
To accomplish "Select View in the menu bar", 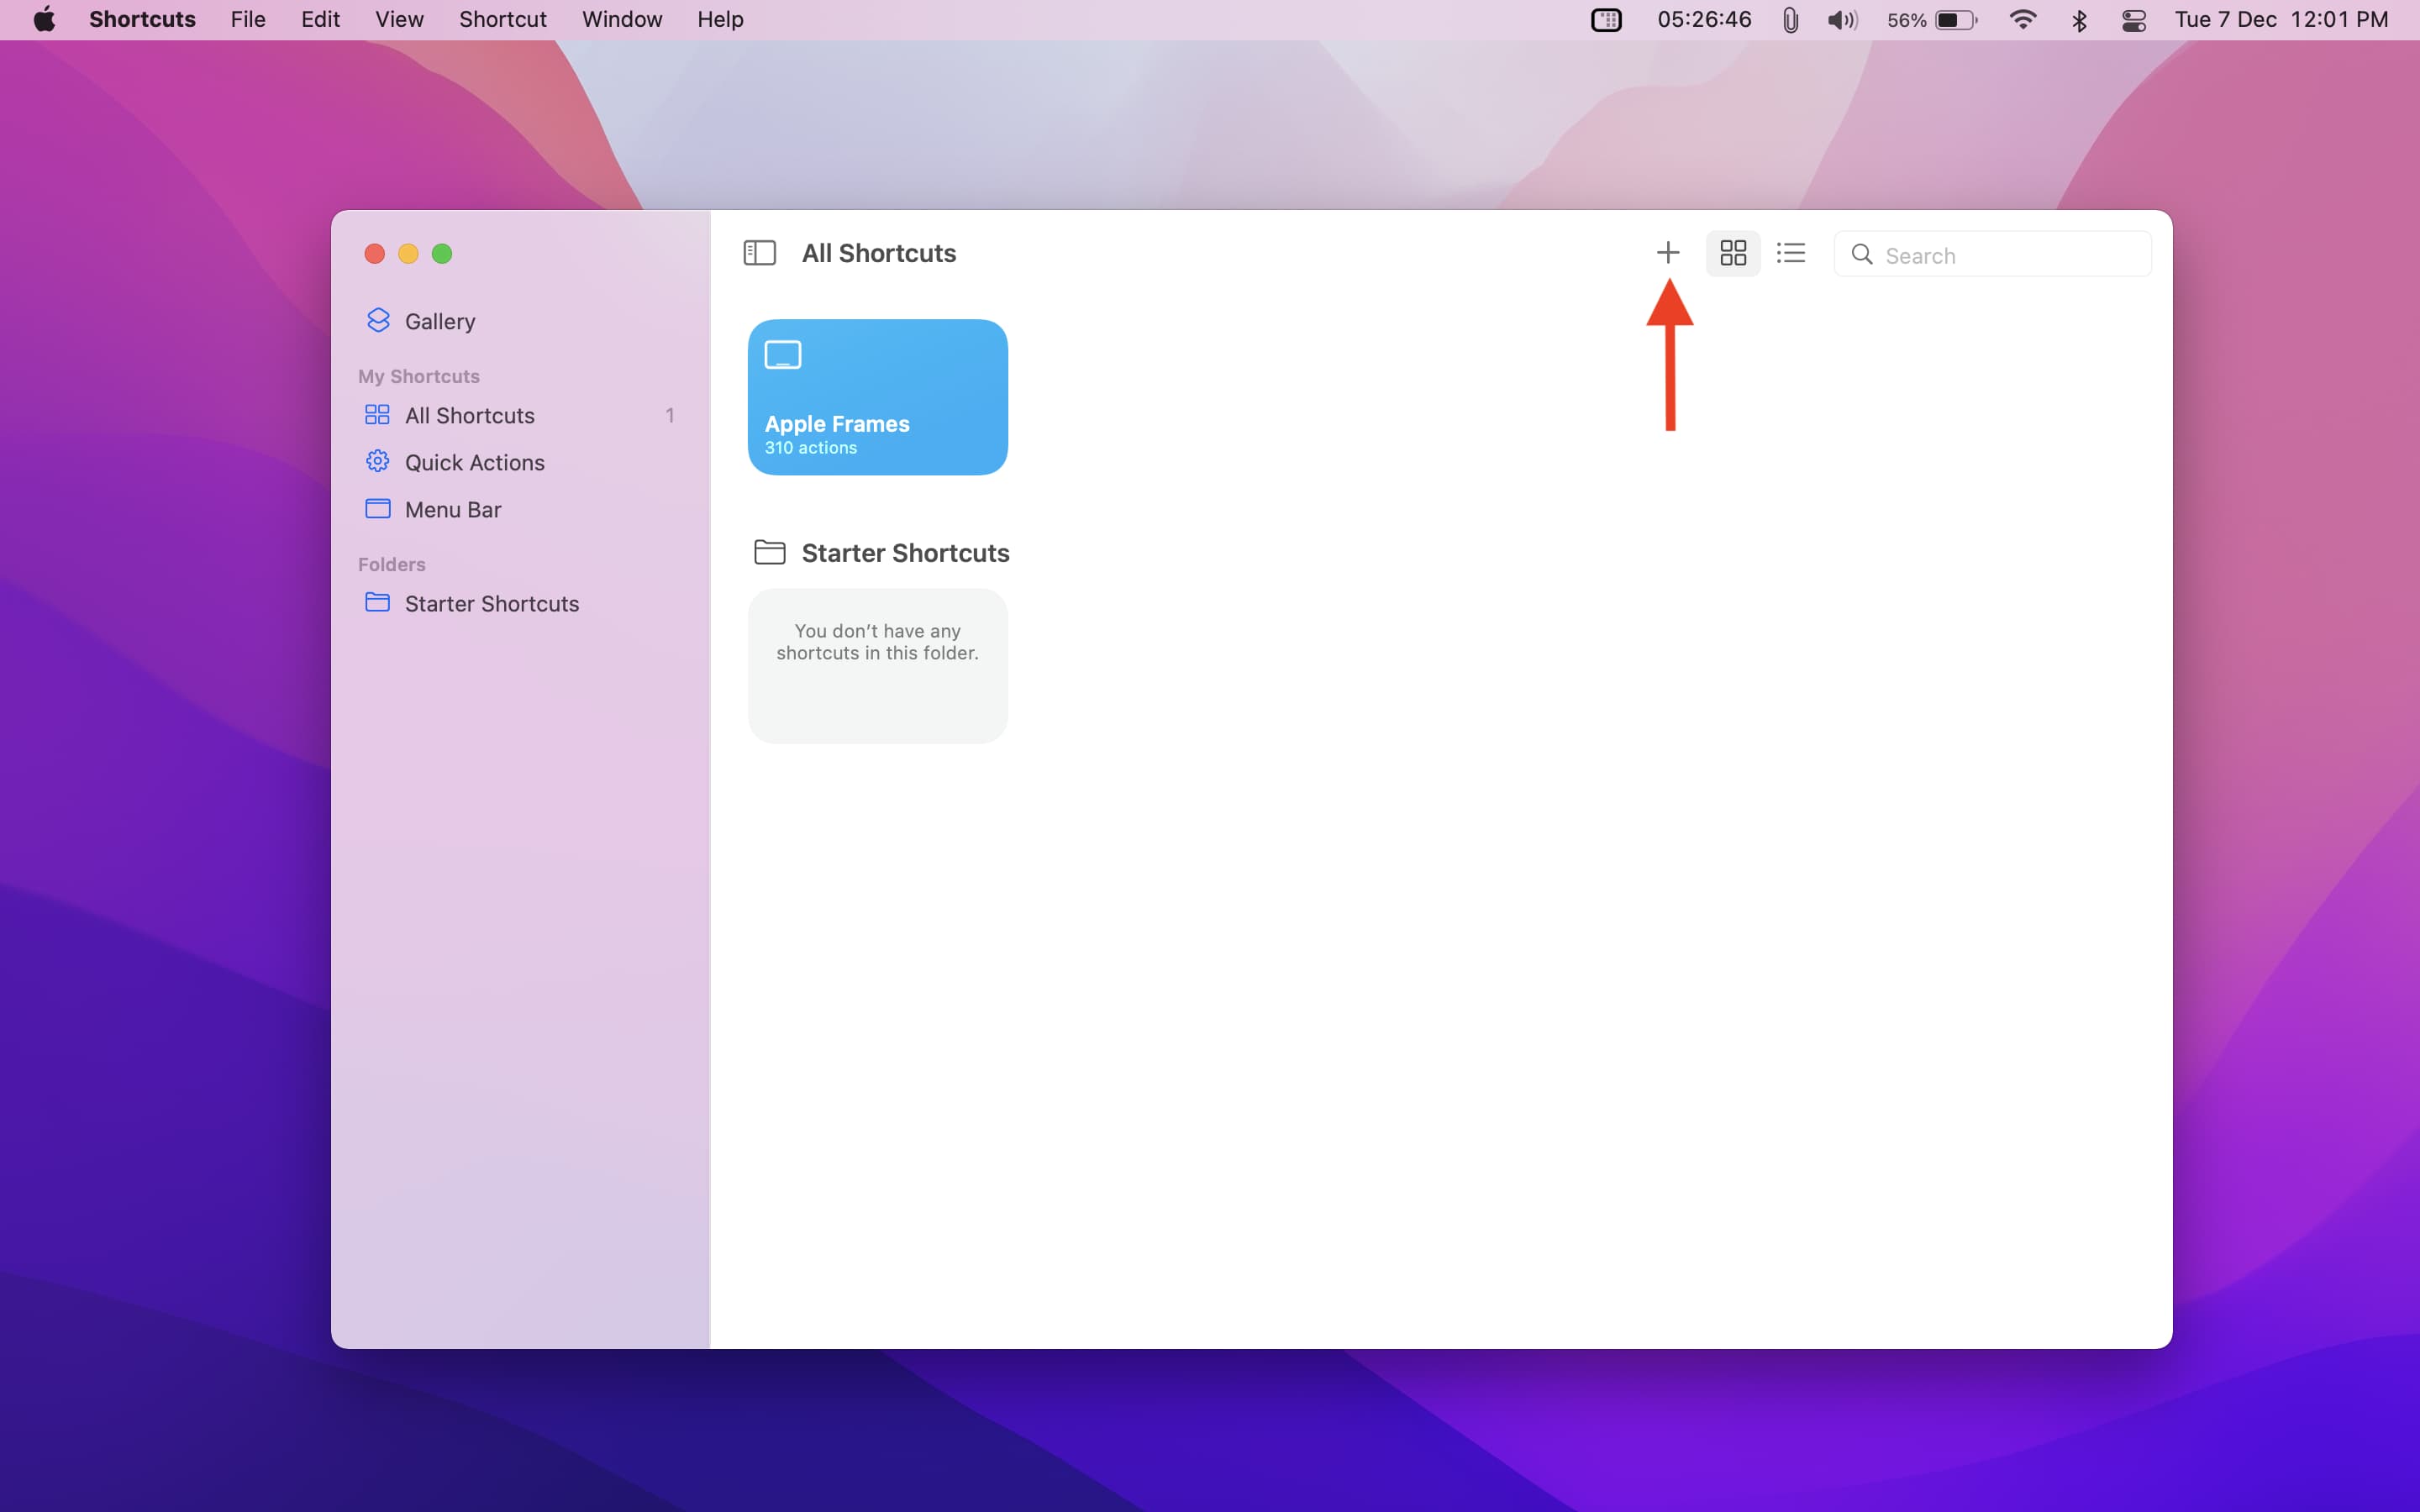I will click(397, 19).
